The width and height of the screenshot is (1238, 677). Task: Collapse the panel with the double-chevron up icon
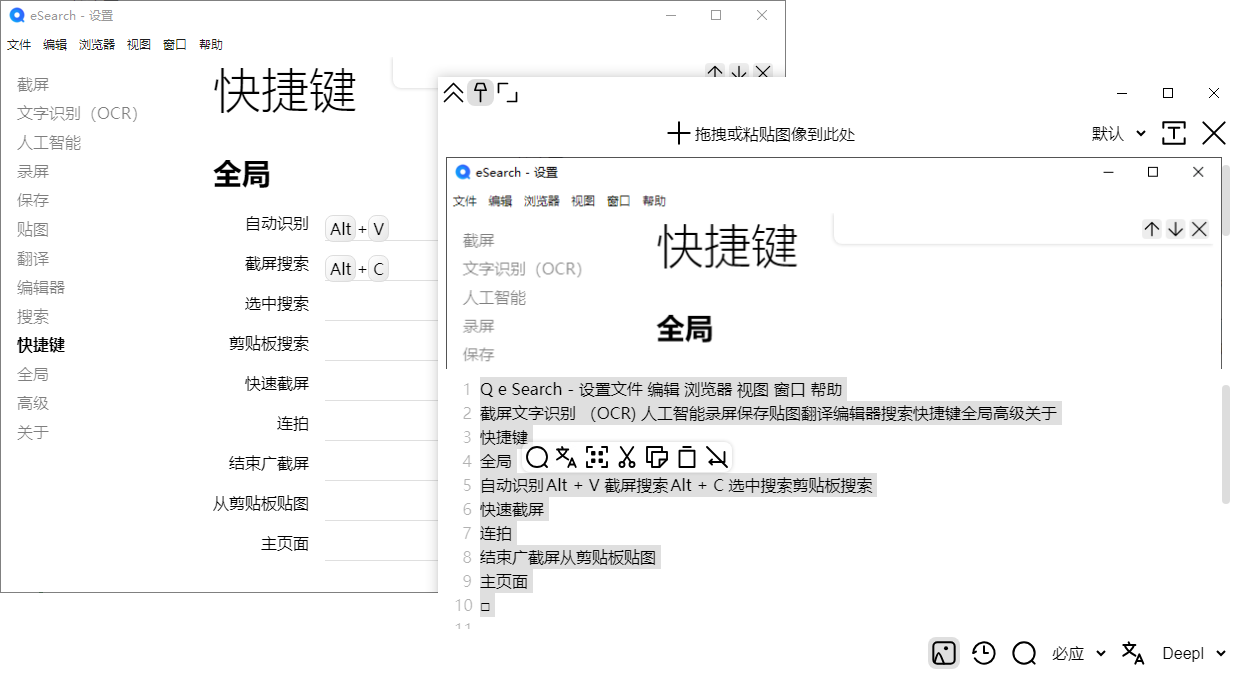pos(453,93)
